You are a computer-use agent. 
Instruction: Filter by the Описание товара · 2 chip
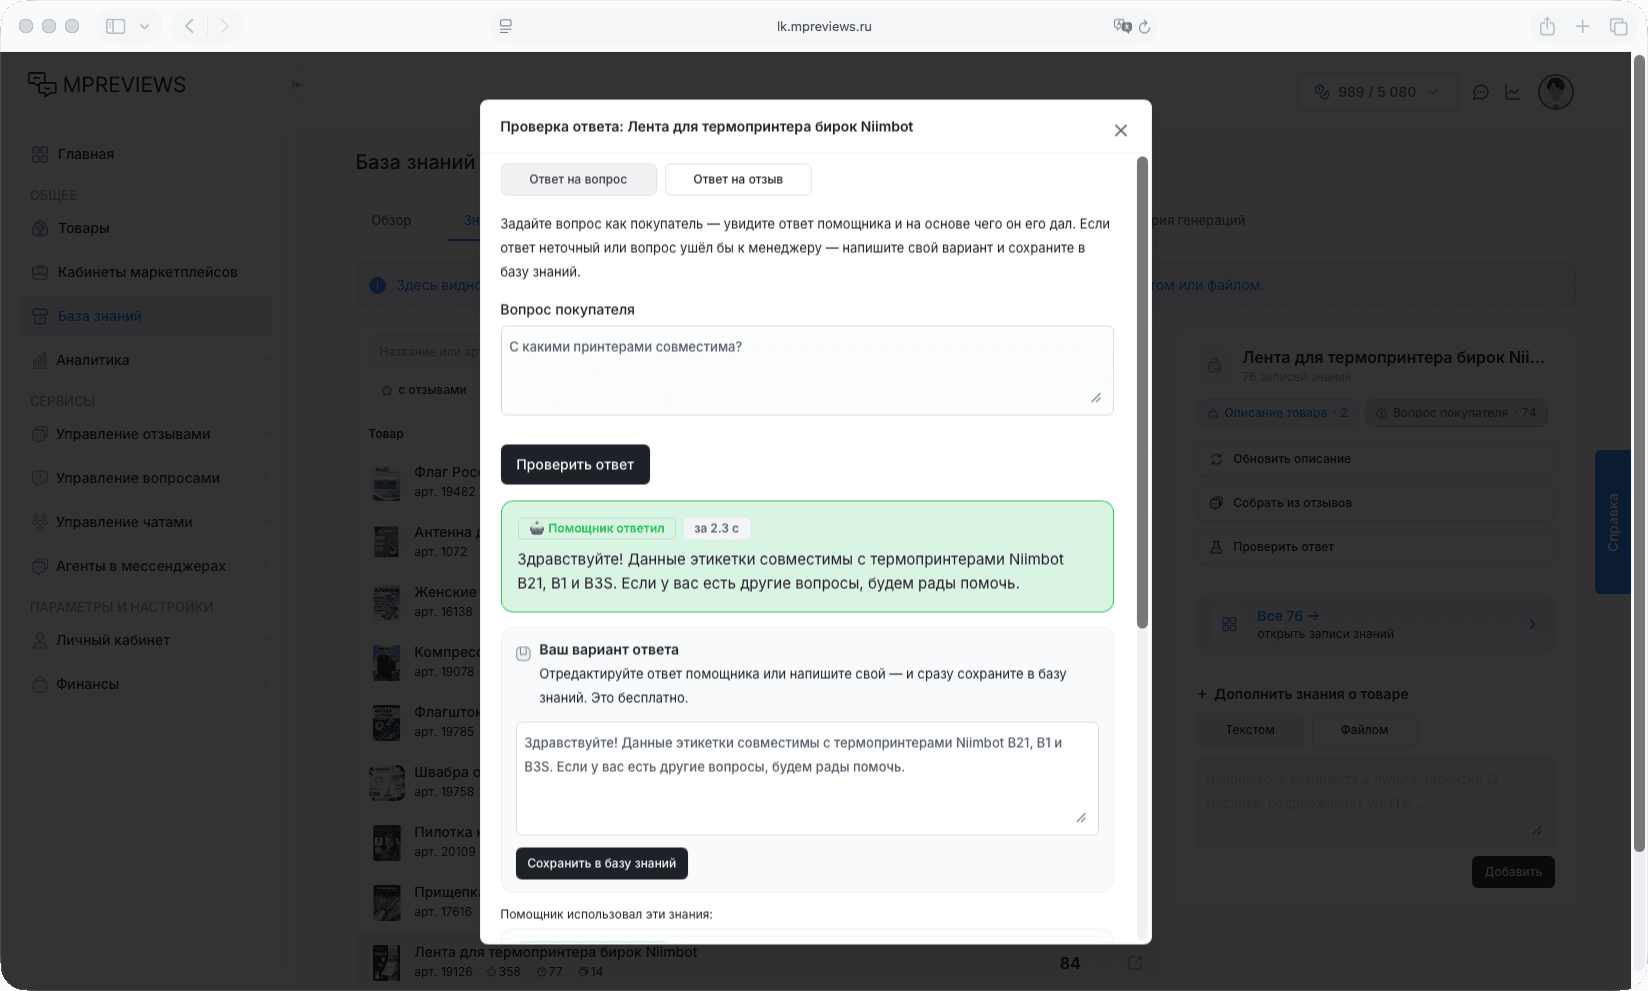point(1277,413)
